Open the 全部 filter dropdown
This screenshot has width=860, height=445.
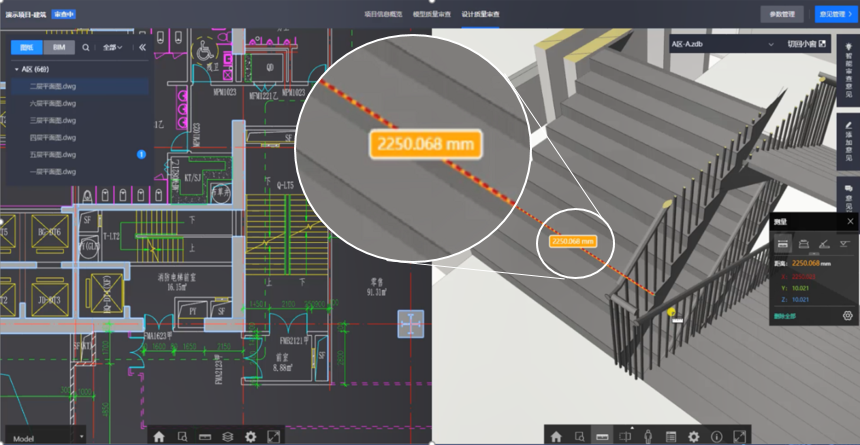point(114,47)
